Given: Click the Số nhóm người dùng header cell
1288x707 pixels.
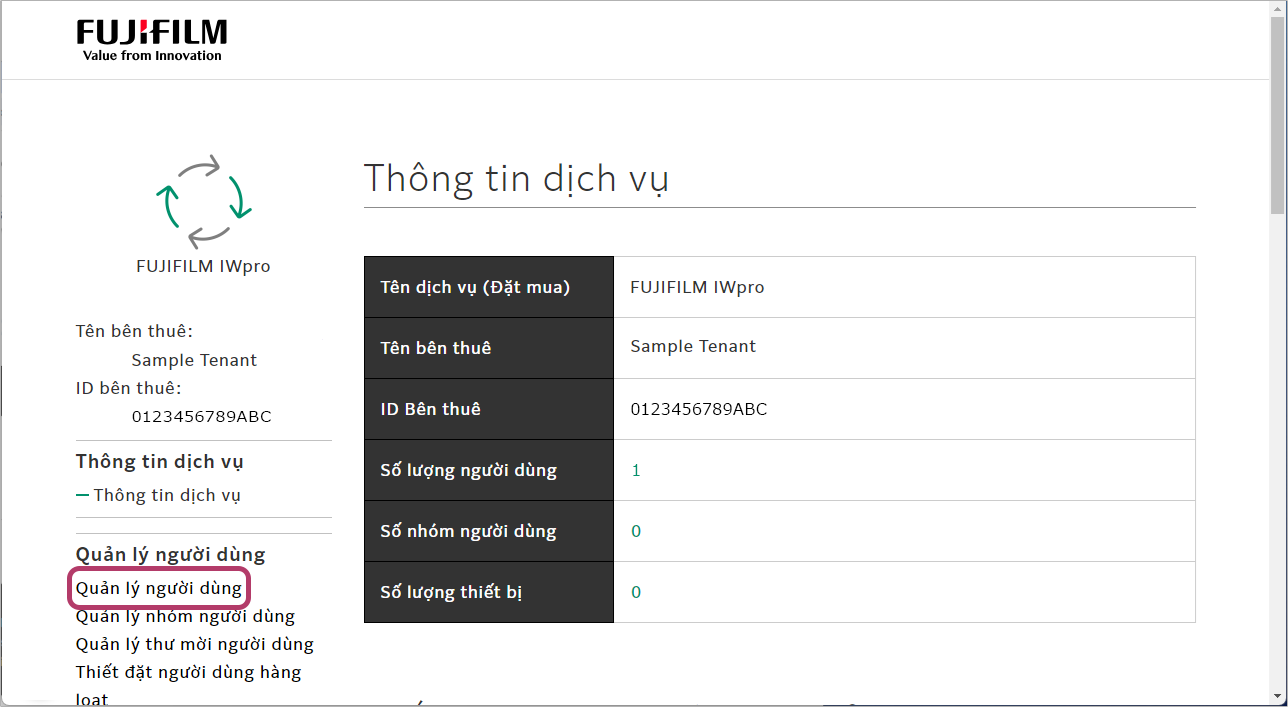Looking at the screenshot, I should pos(489,531).
